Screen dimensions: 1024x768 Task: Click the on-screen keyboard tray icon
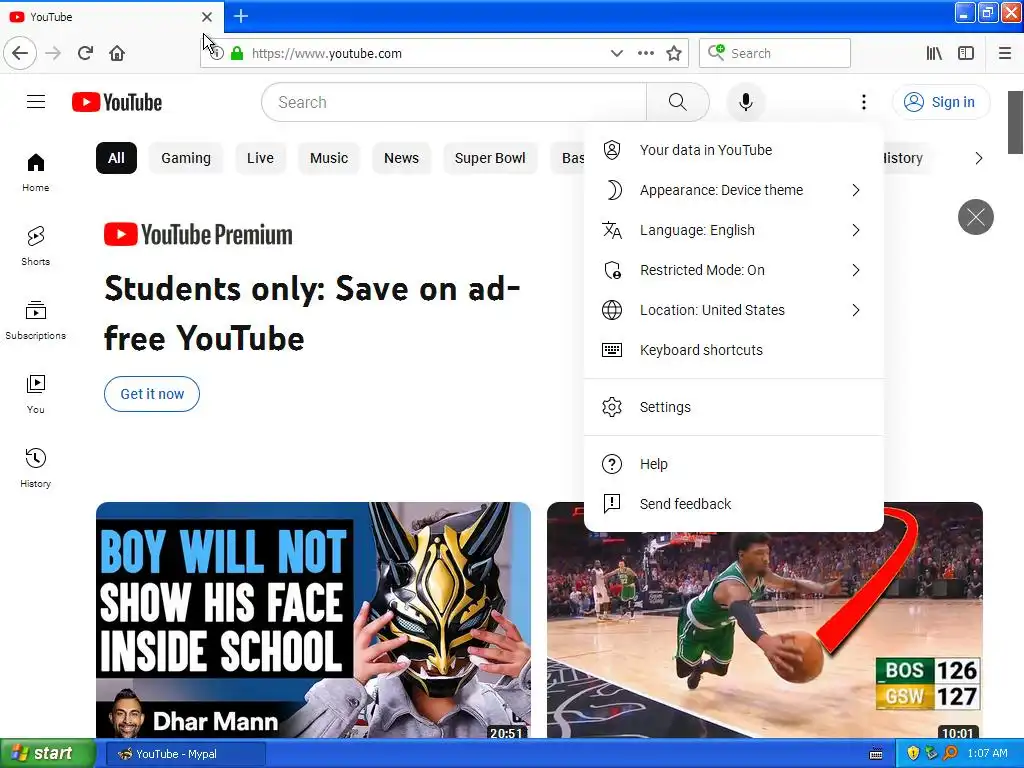tap(876, 754)
